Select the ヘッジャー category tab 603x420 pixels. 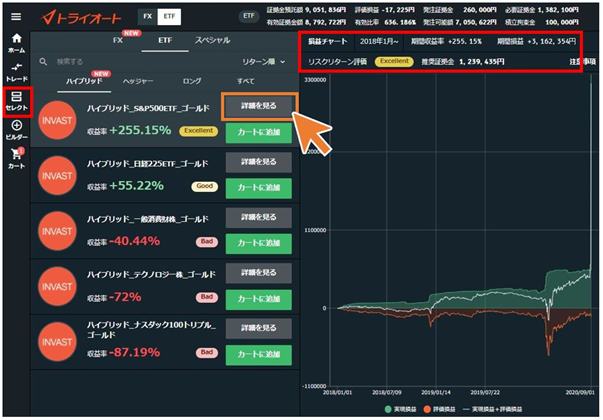138,81
